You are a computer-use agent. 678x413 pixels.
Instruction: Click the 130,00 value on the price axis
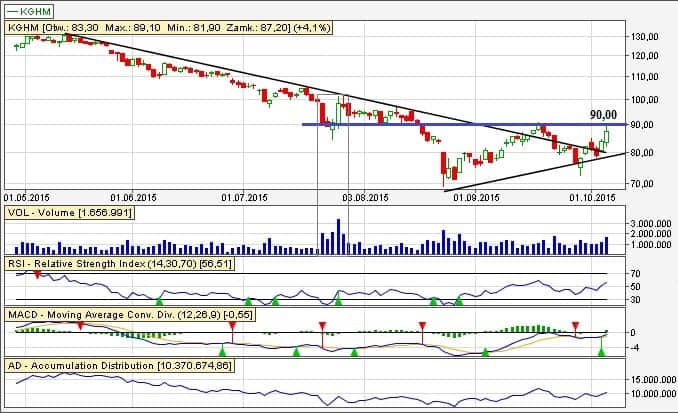(x=645, y=36)
